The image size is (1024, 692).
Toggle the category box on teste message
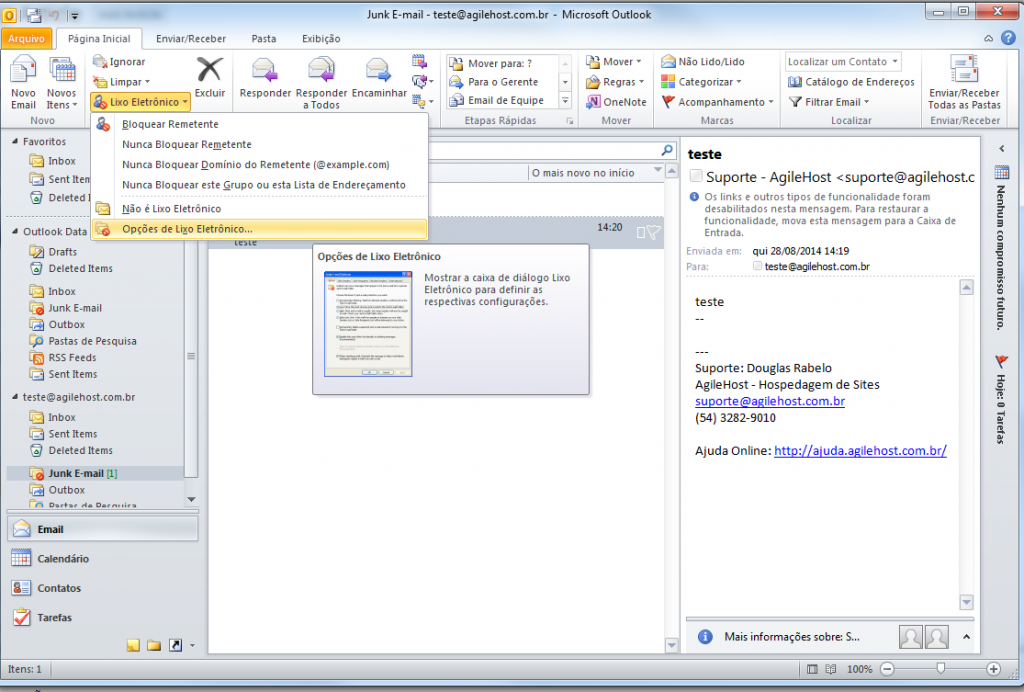point(641,232)
